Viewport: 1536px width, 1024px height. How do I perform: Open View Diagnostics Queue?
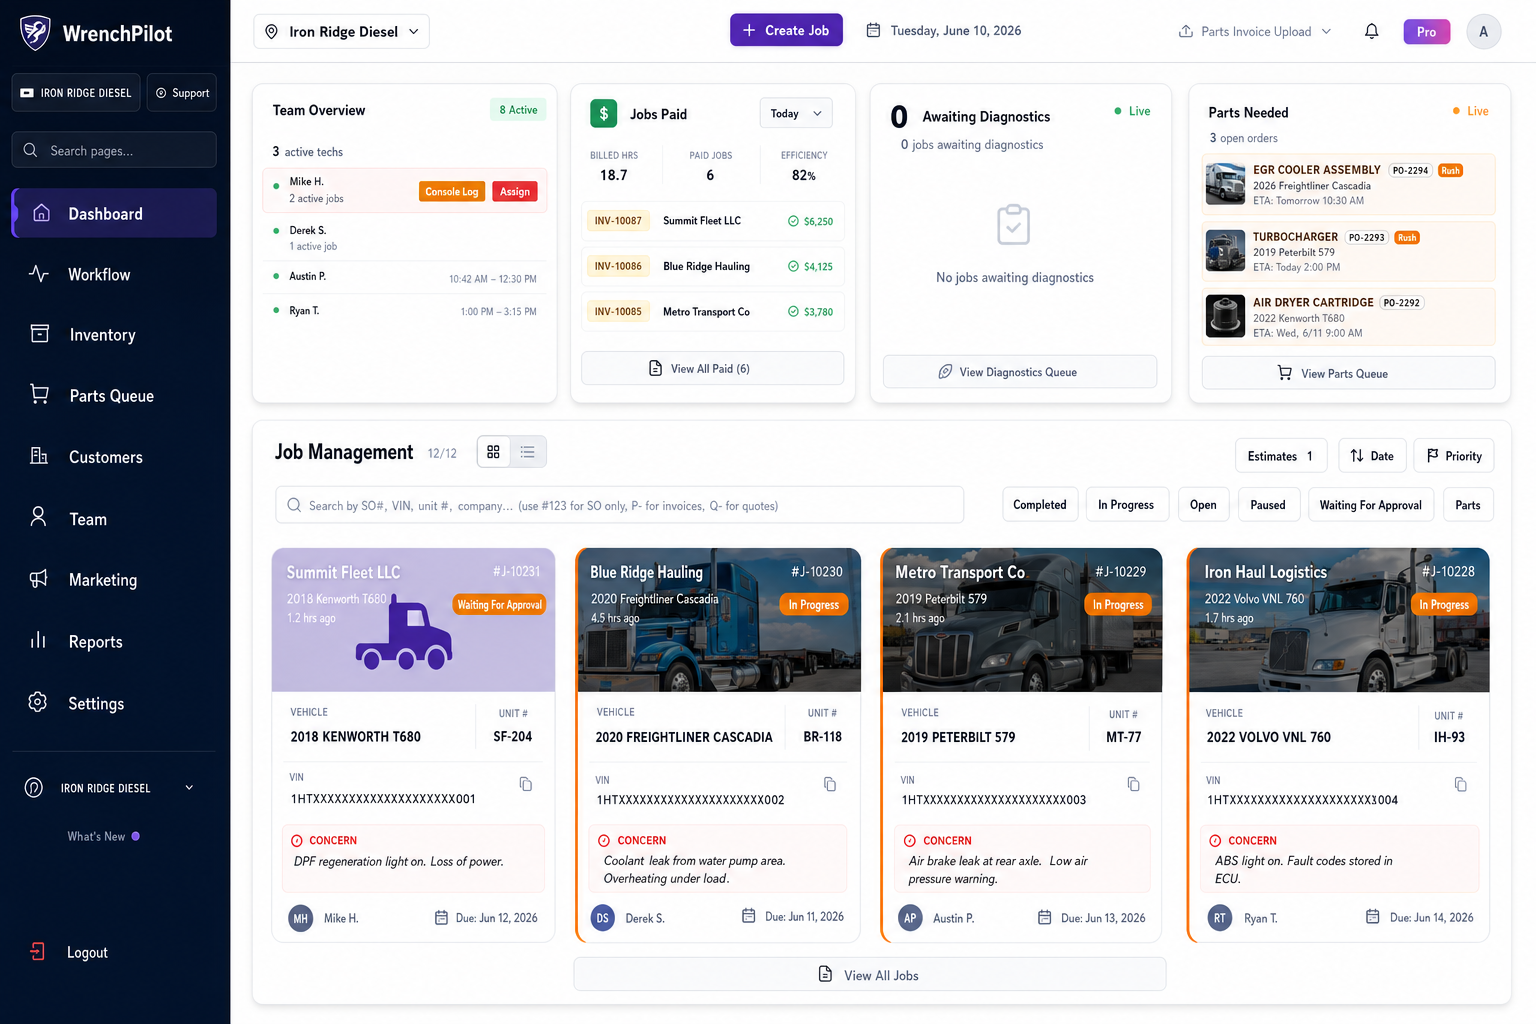coord(1019,371)
